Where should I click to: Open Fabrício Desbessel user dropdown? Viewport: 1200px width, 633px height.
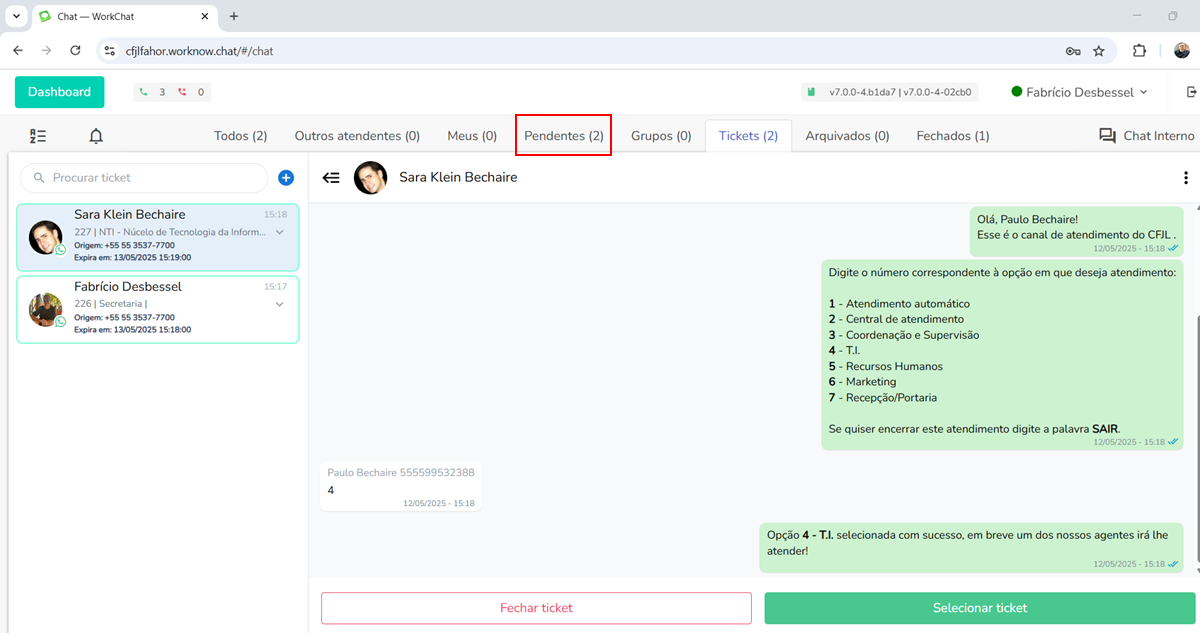[1080, 92]
